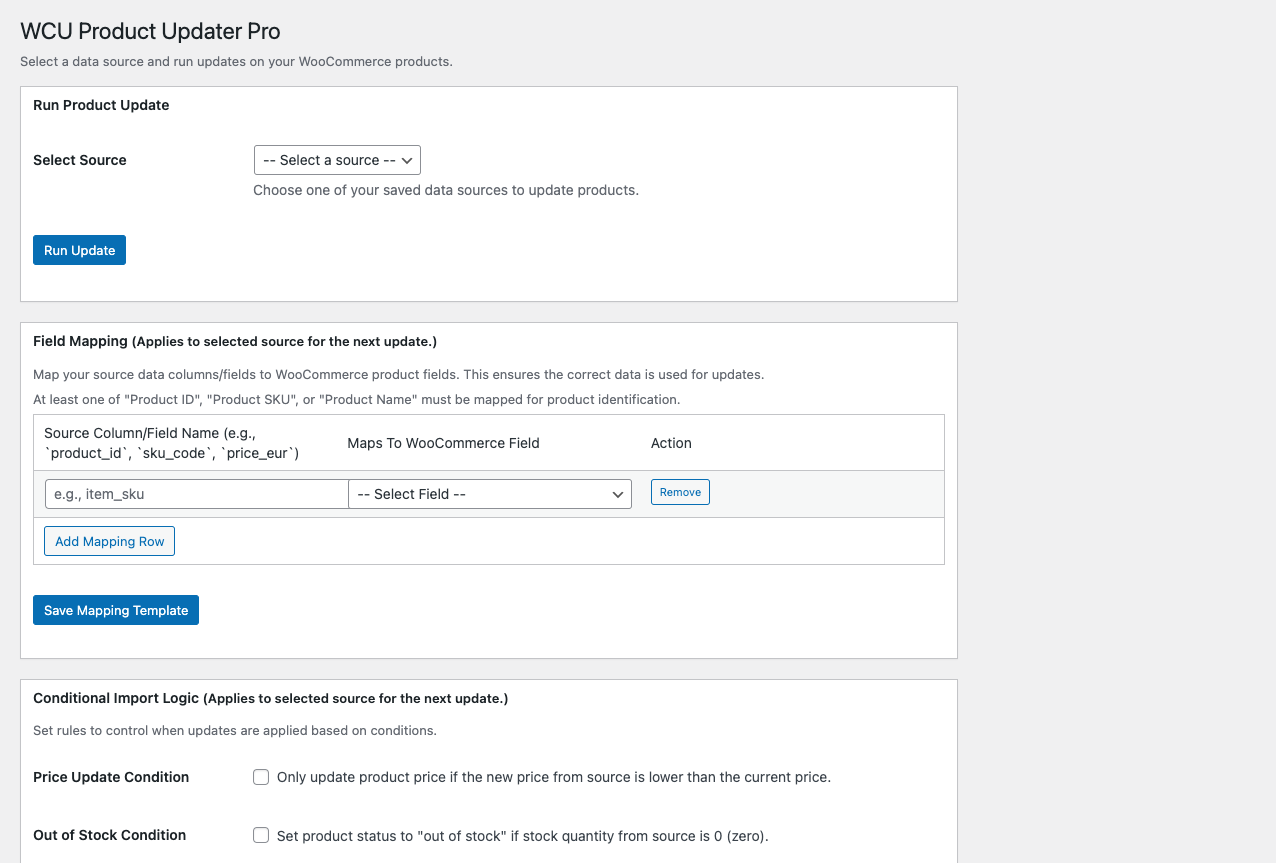Click the WCU Product Updater Pro heading
1276x863 pixels.
(x=150, y=31)
